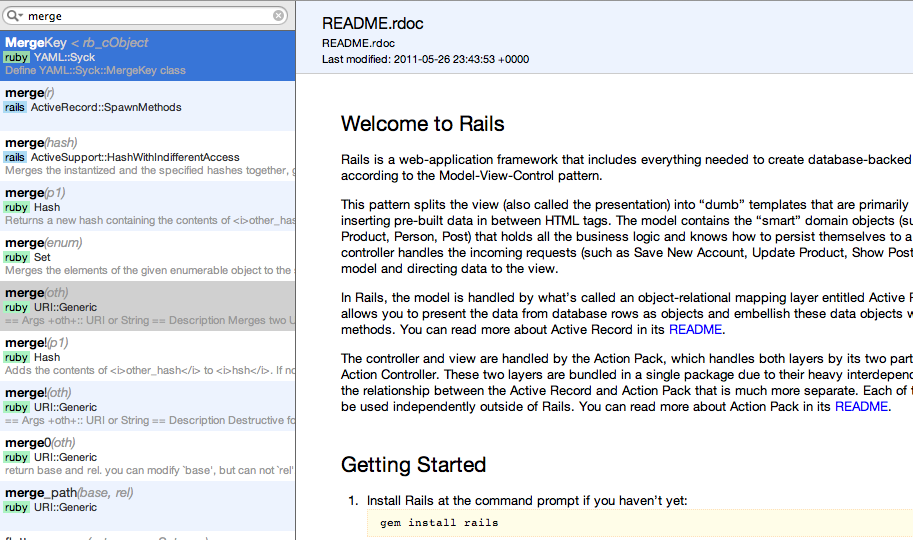
Task: Open merge(r) ActiveRecord::SpawnMethods result
Action: [x=147, y=106]
